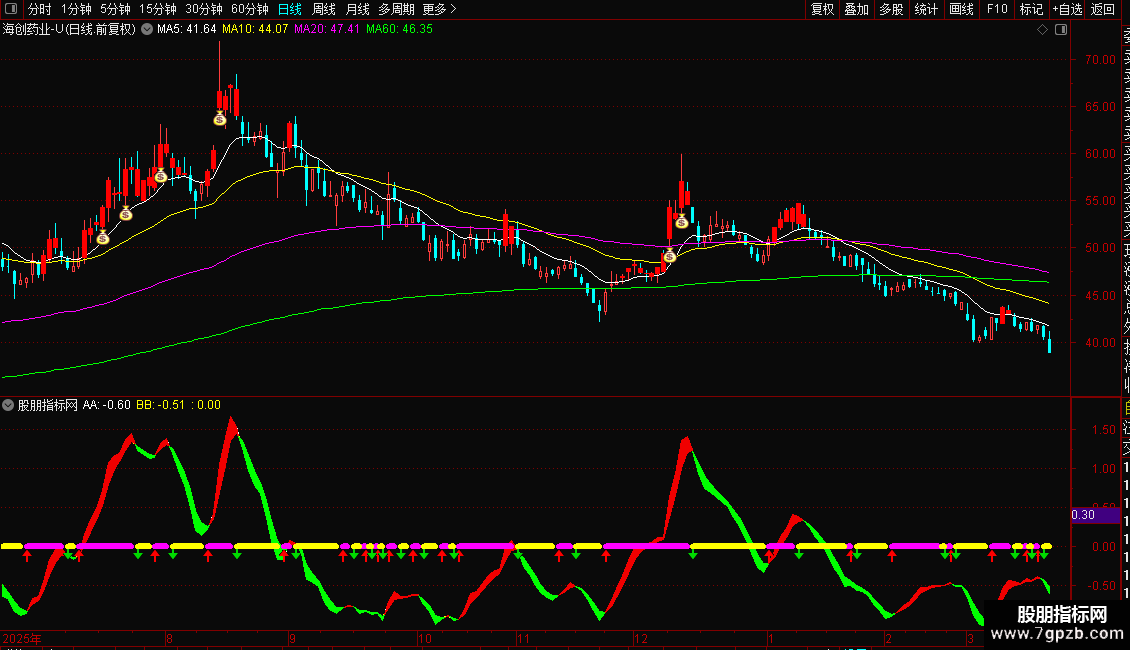The image size is (1130, 650).
Task: Open the 画线 drawing tools
Action: click(961, 10)
